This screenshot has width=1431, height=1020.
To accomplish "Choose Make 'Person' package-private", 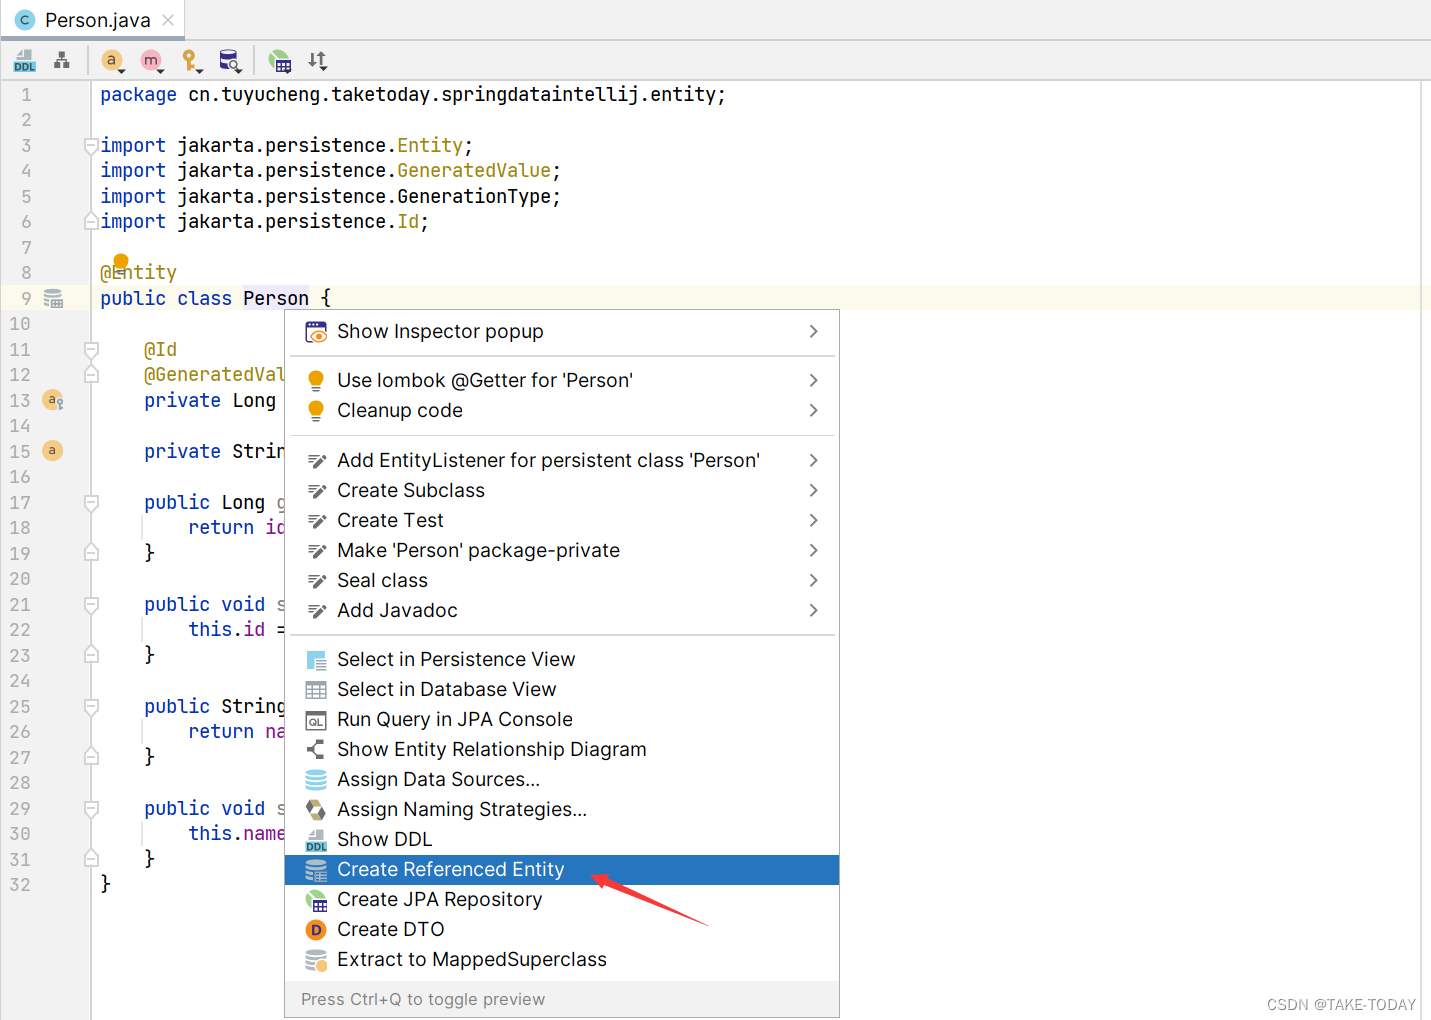I will click(x=562, y=550).
